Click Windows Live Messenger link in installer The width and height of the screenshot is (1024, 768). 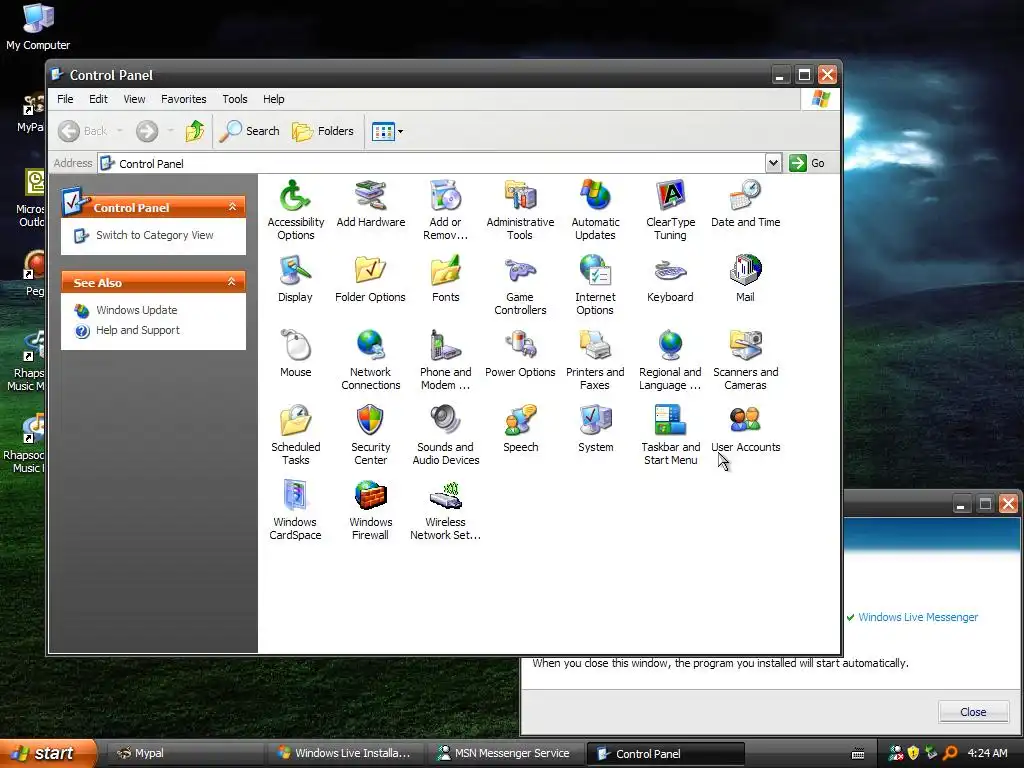click(918, 617)
